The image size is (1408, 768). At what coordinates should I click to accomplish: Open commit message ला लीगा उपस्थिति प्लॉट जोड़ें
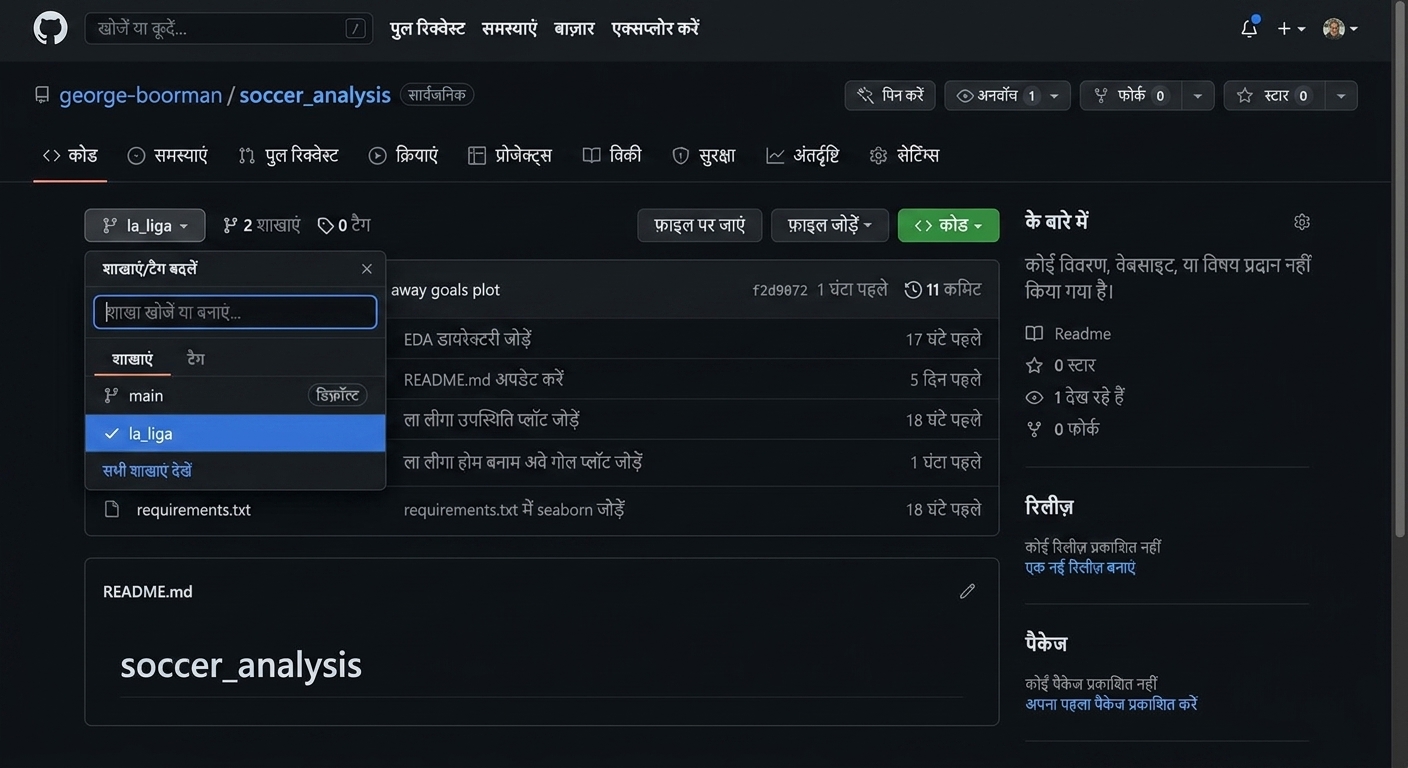point(492,420)
